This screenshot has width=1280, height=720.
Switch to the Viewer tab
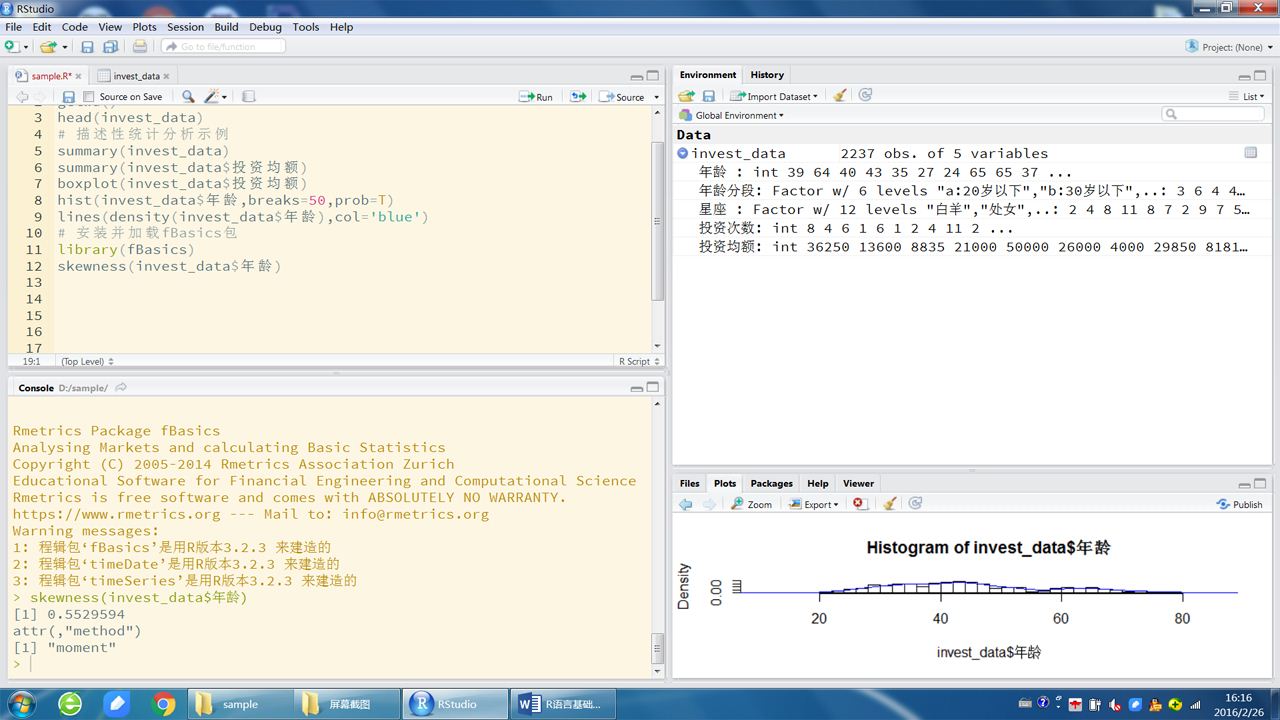[858, 483]
